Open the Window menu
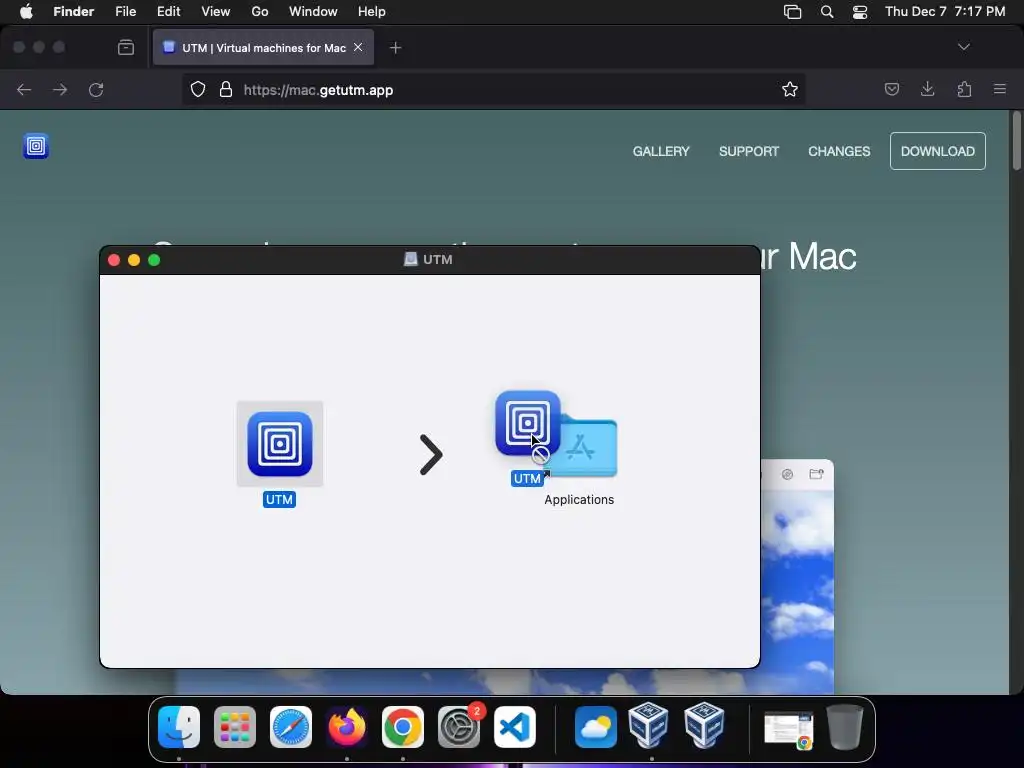The image size is (1024, 768). [313, 12]
